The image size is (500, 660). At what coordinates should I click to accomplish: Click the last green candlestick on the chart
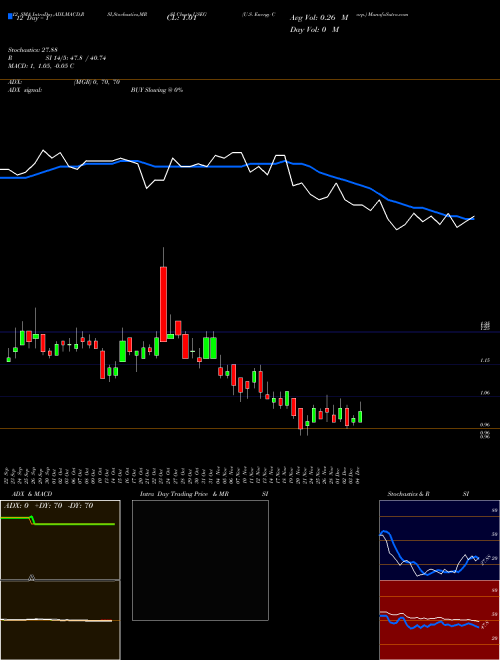point(360,417)
